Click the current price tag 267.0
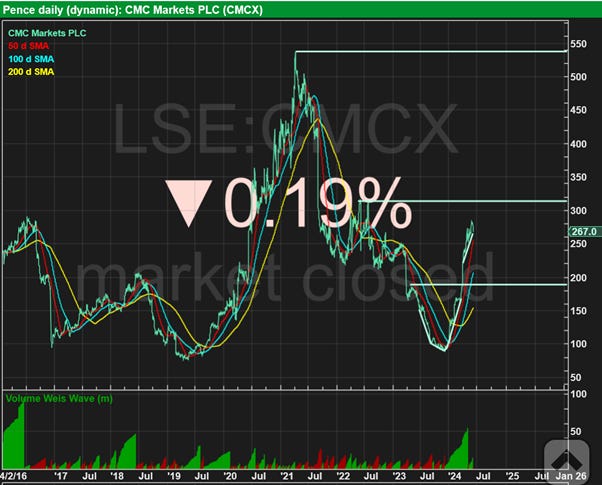This screenshot has height=485, width=602. coord(584,232)
